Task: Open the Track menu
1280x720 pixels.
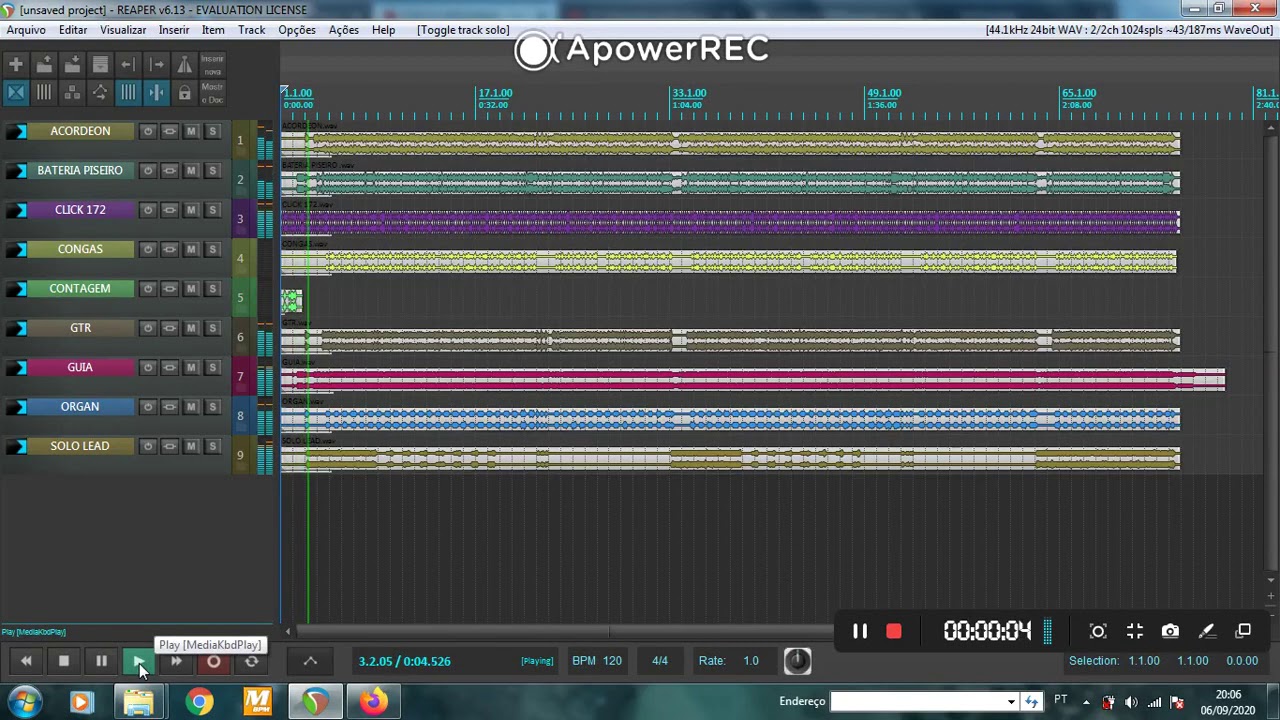Action: point(252,30)
